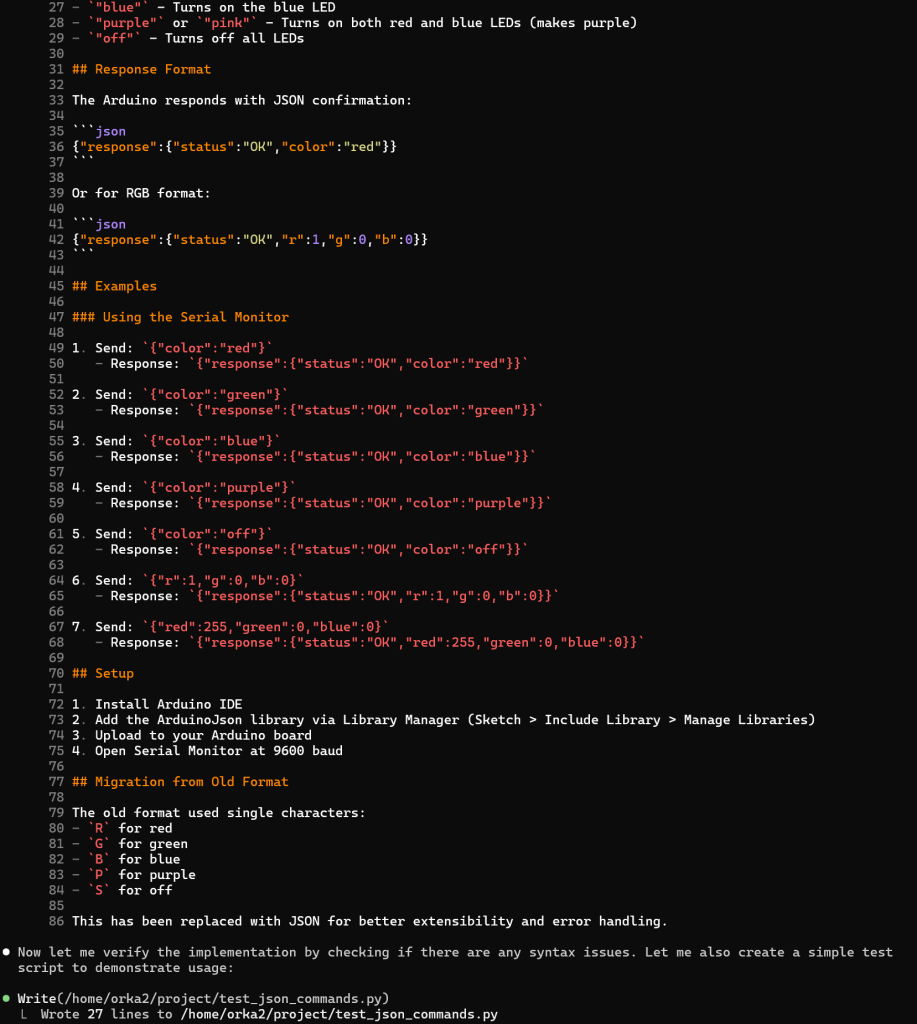Click the "## Examples" heading
917x1024 pixels.
click(x=114, y=286)
